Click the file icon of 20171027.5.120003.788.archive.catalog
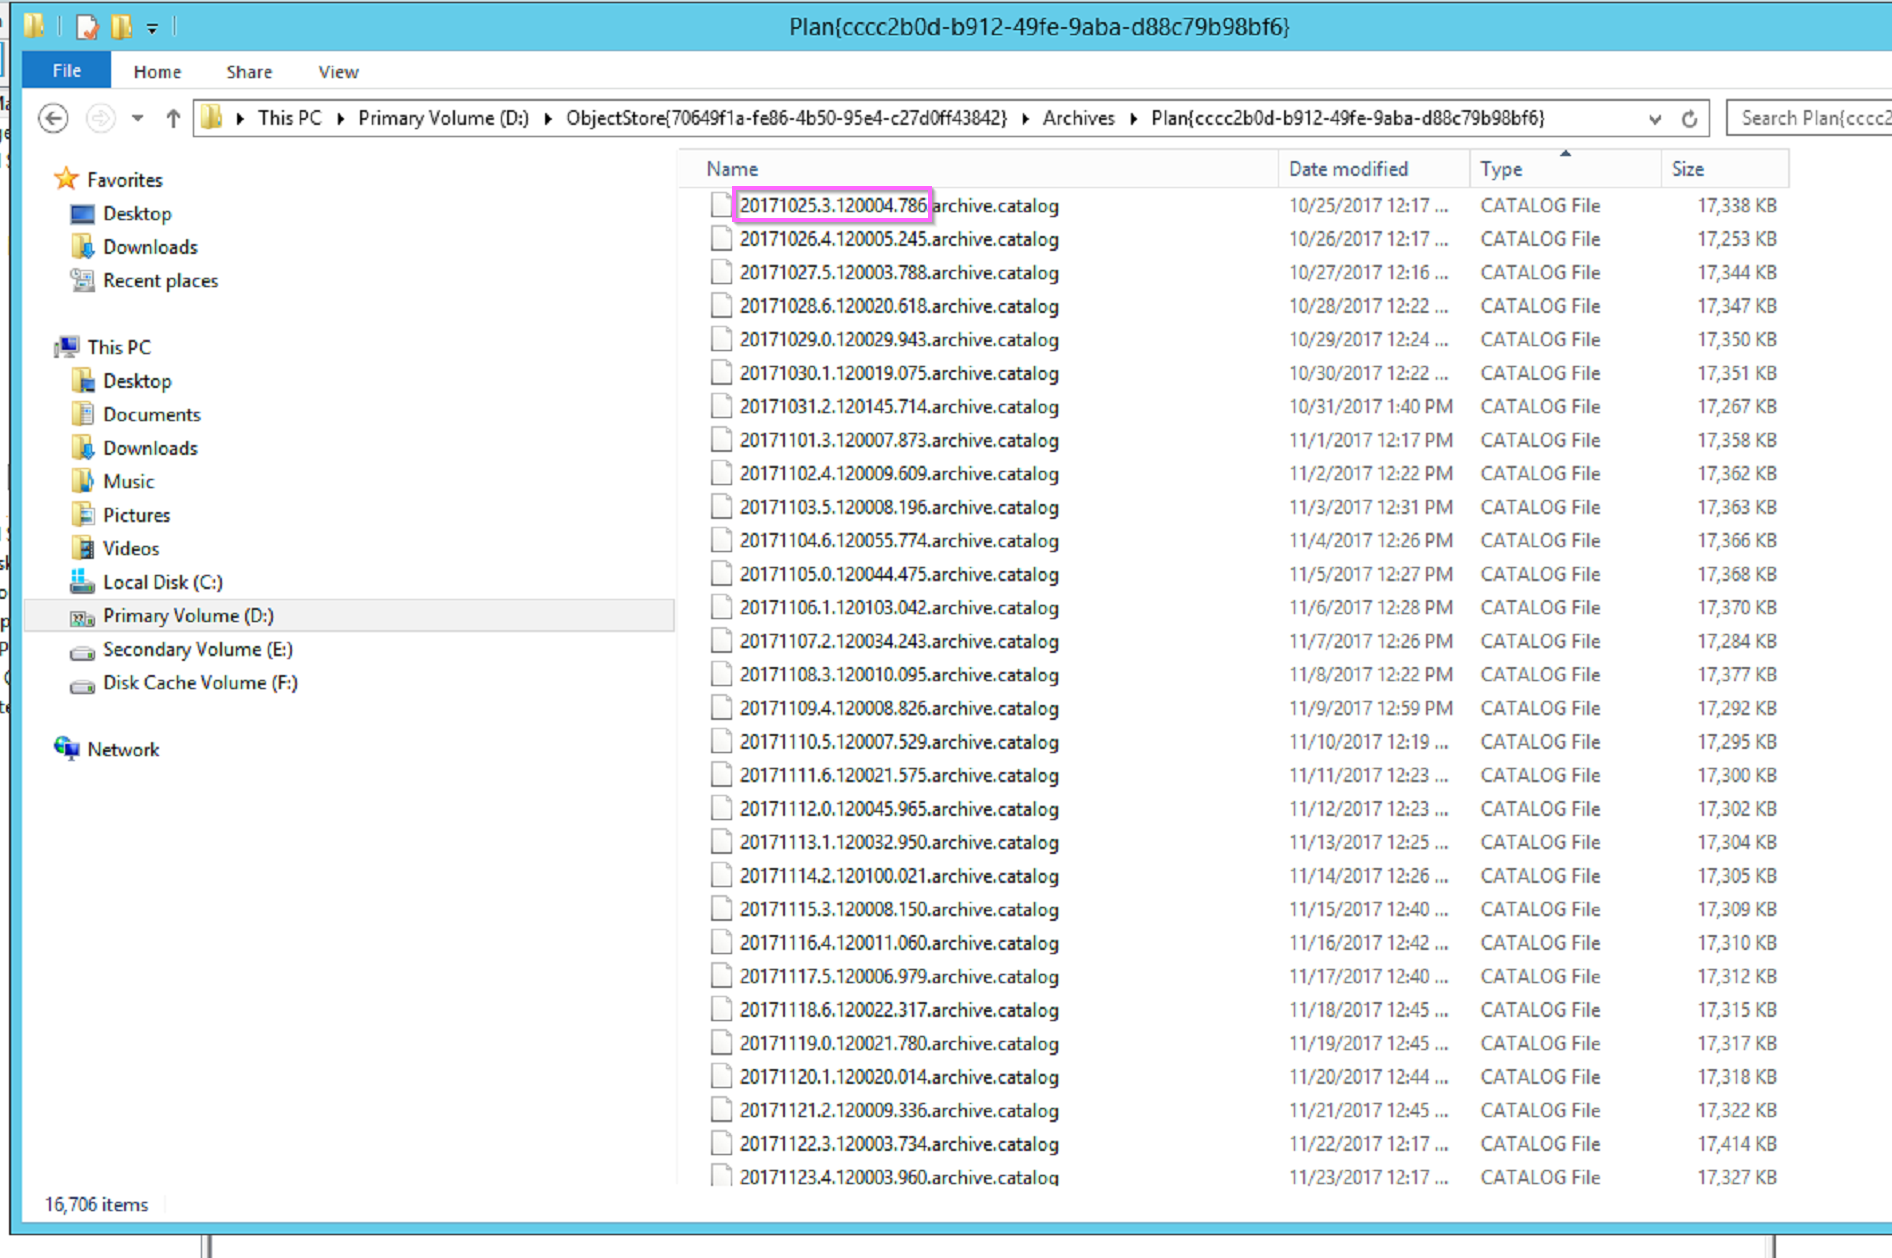This screenshot has height=1258, width=1892. click(x=721, y=273)
